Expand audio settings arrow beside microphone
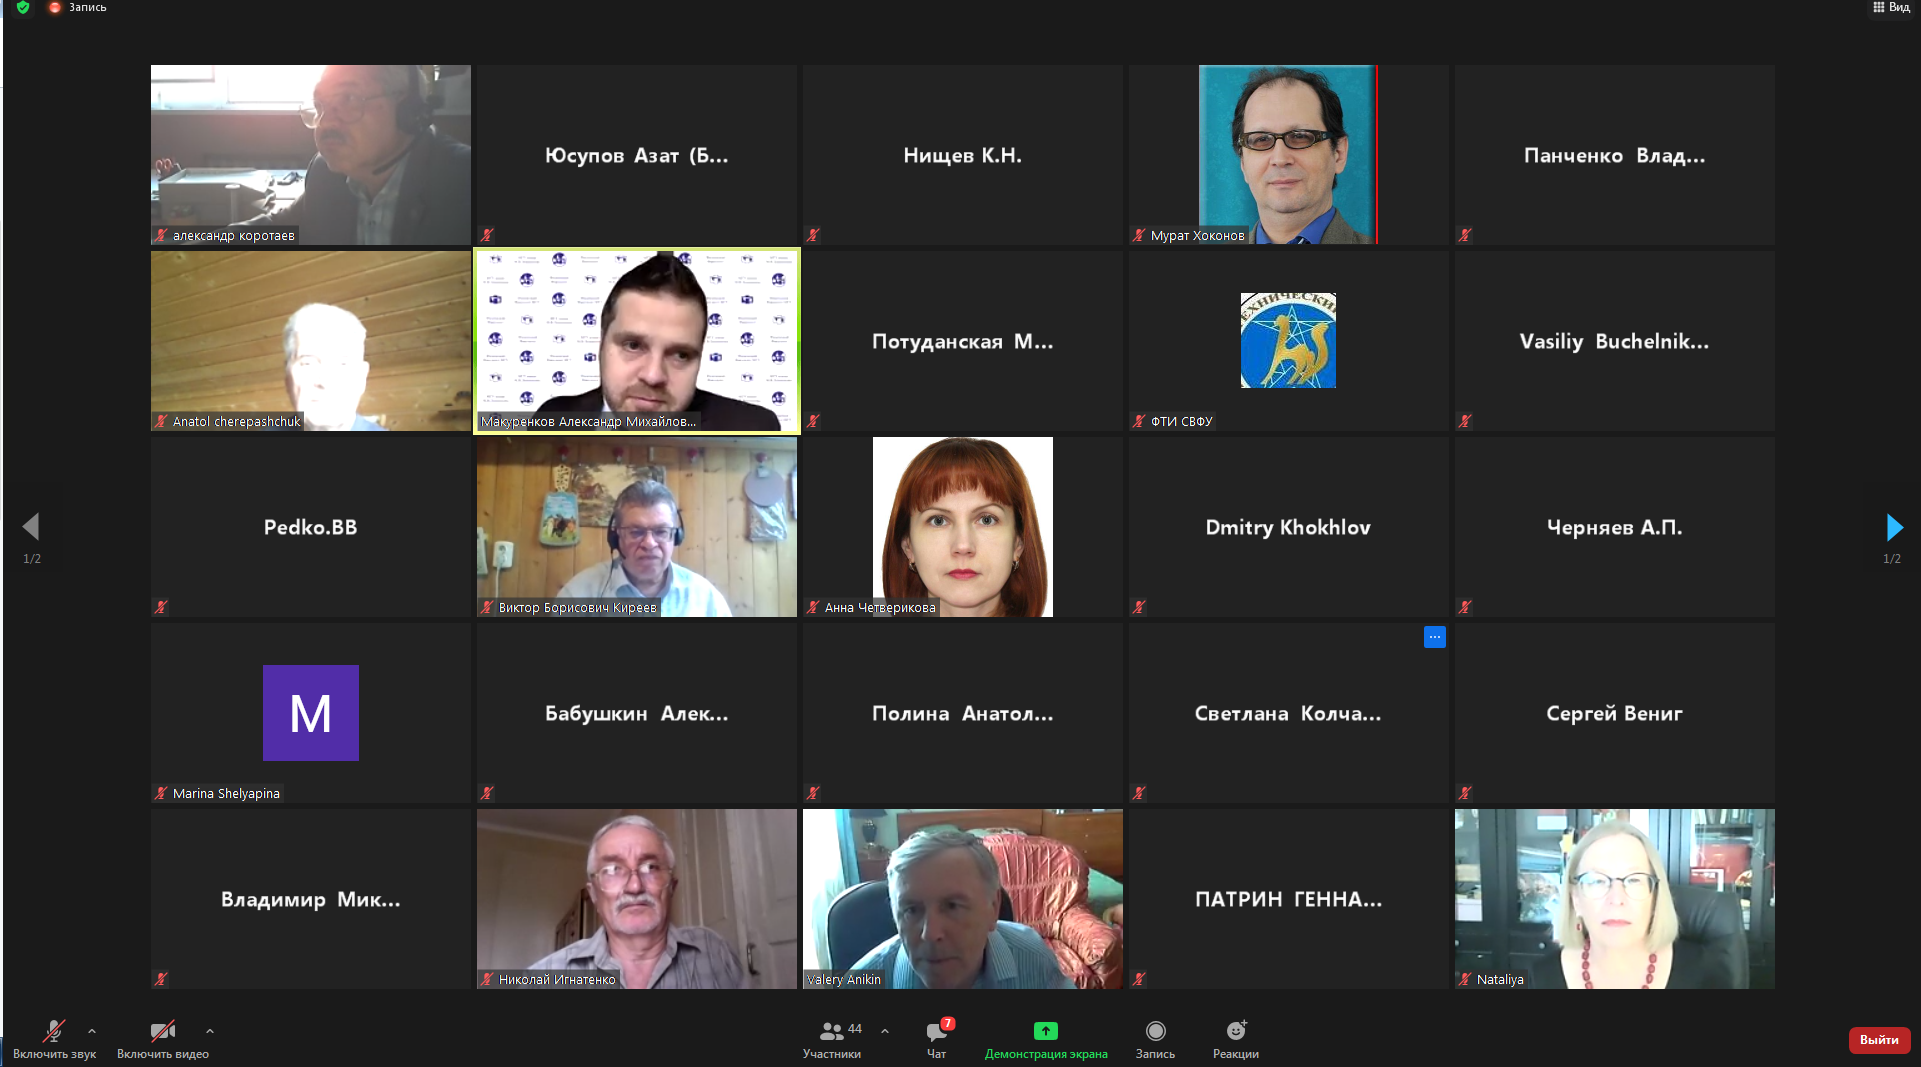Viewport: 1921px width, 1067px height. pos(92,1030)
